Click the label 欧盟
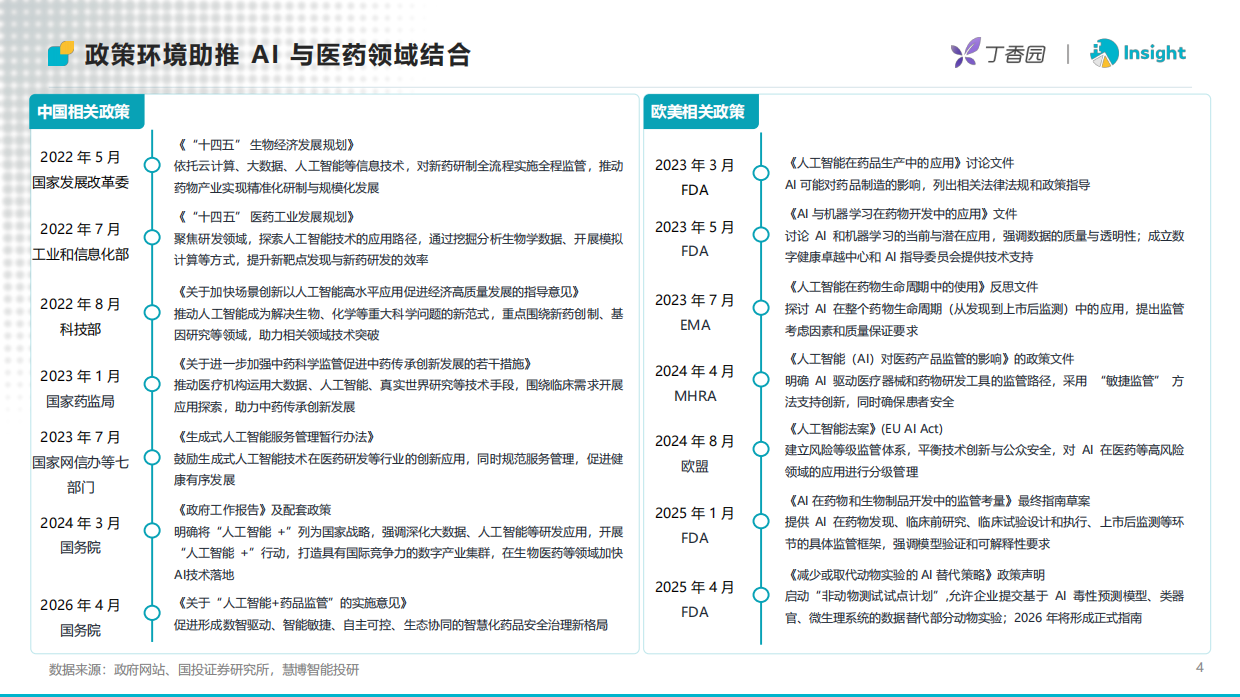Viewport: 1240px width, 697px height. point(695,466)
